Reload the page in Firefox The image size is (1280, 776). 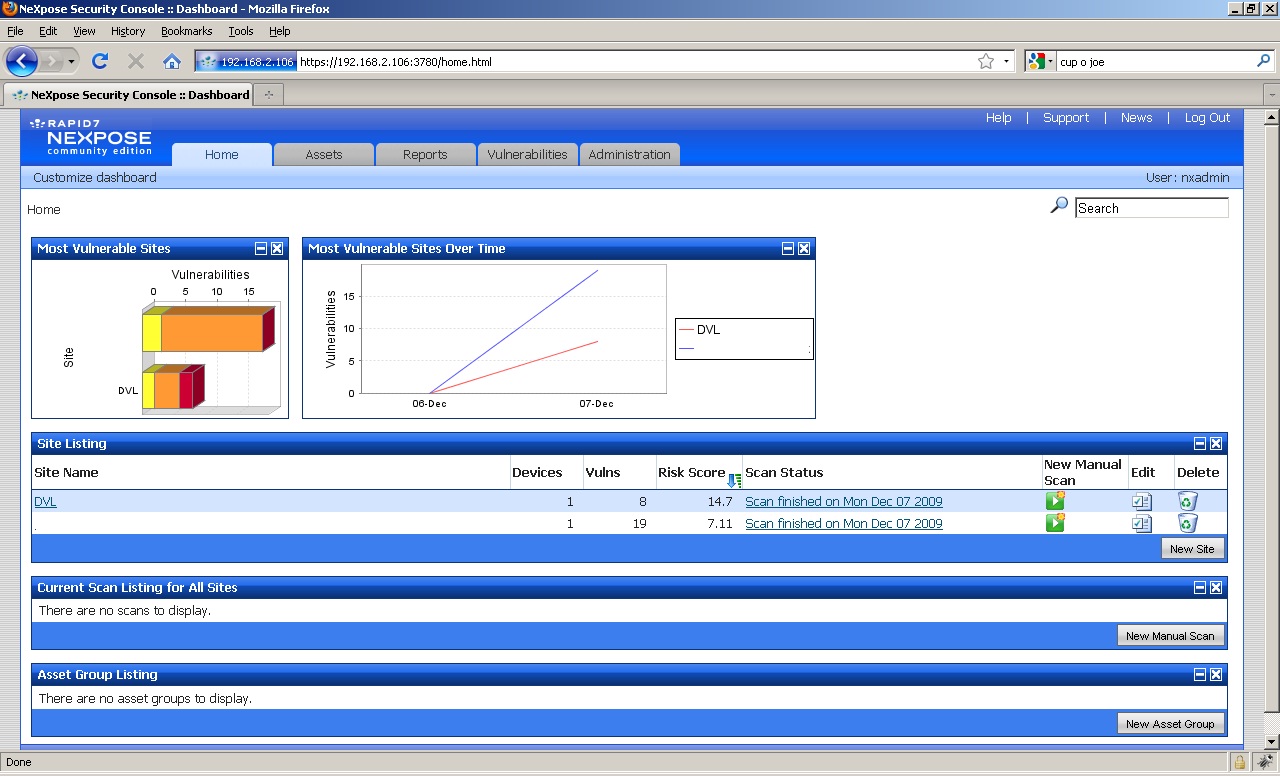pos(99,61)
